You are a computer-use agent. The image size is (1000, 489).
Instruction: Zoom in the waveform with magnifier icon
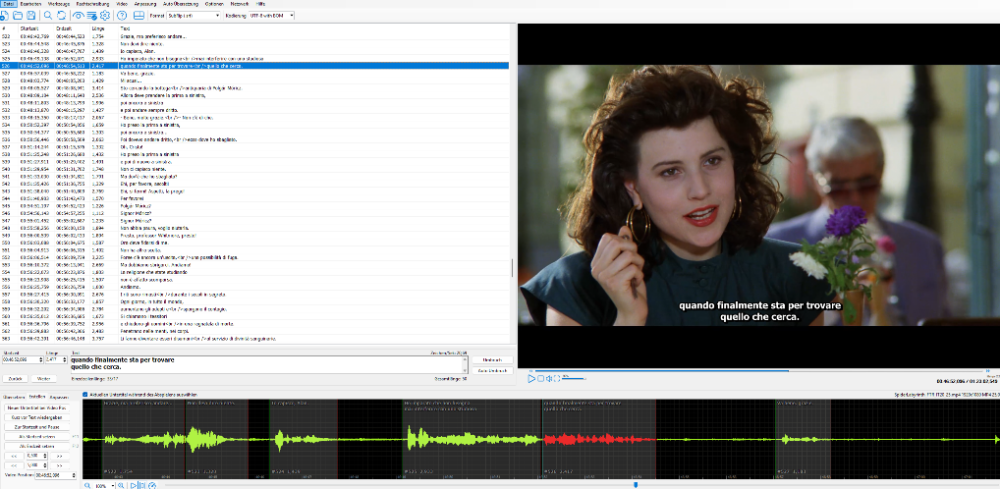coord(121,485)
